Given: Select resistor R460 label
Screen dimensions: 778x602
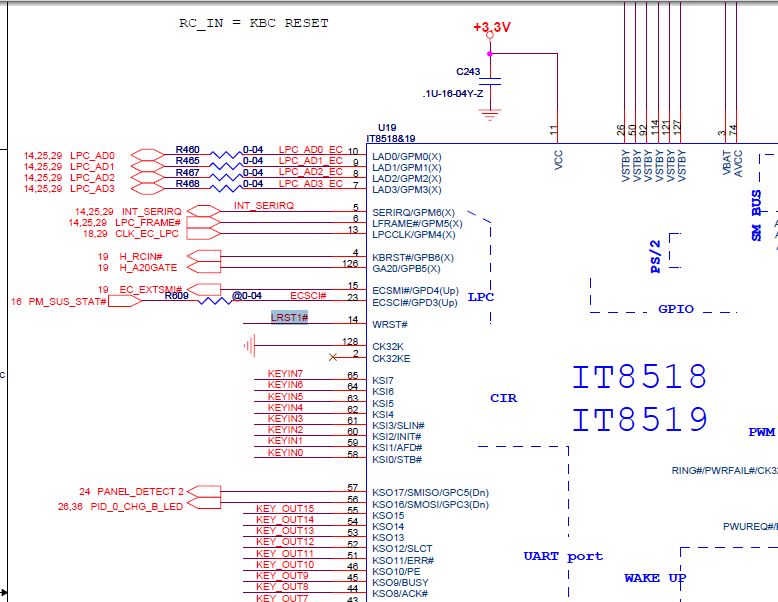Looking at the screenshot, I should 188,149.
